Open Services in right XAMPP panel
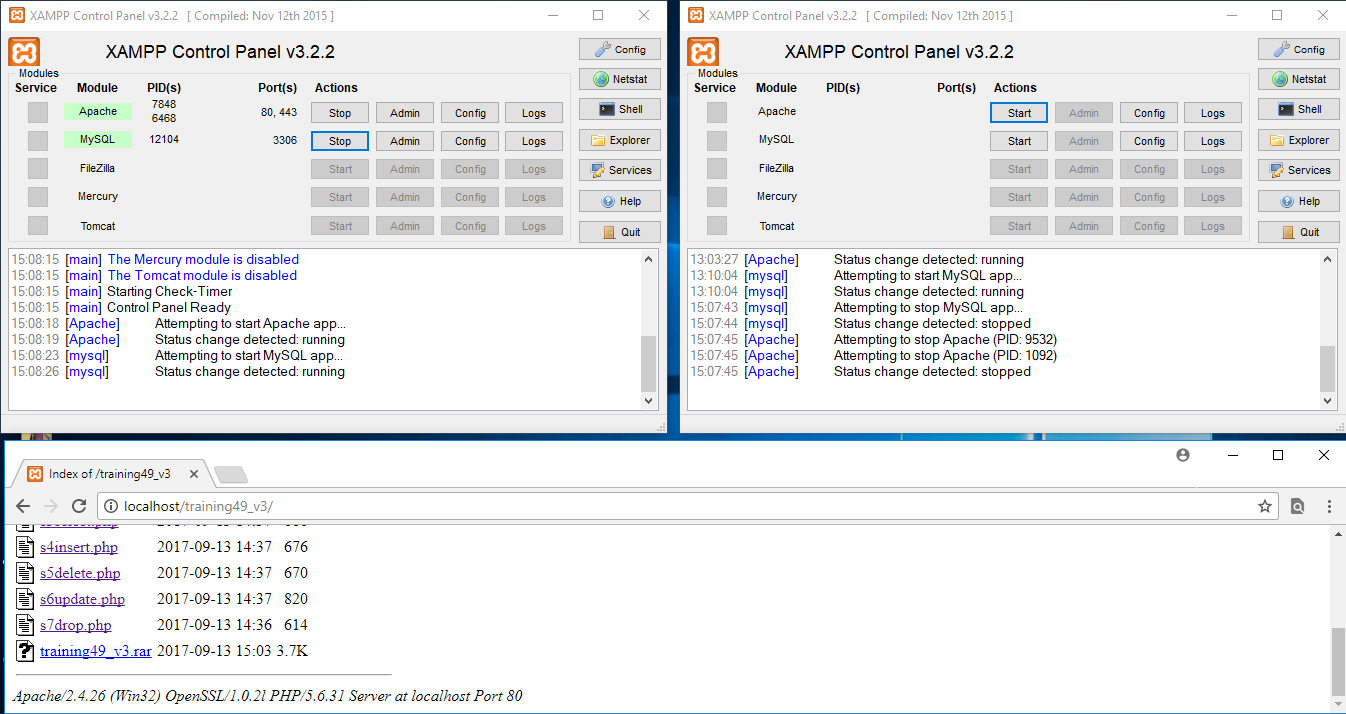This screenshot has width=1346, height=714. 1298,171
